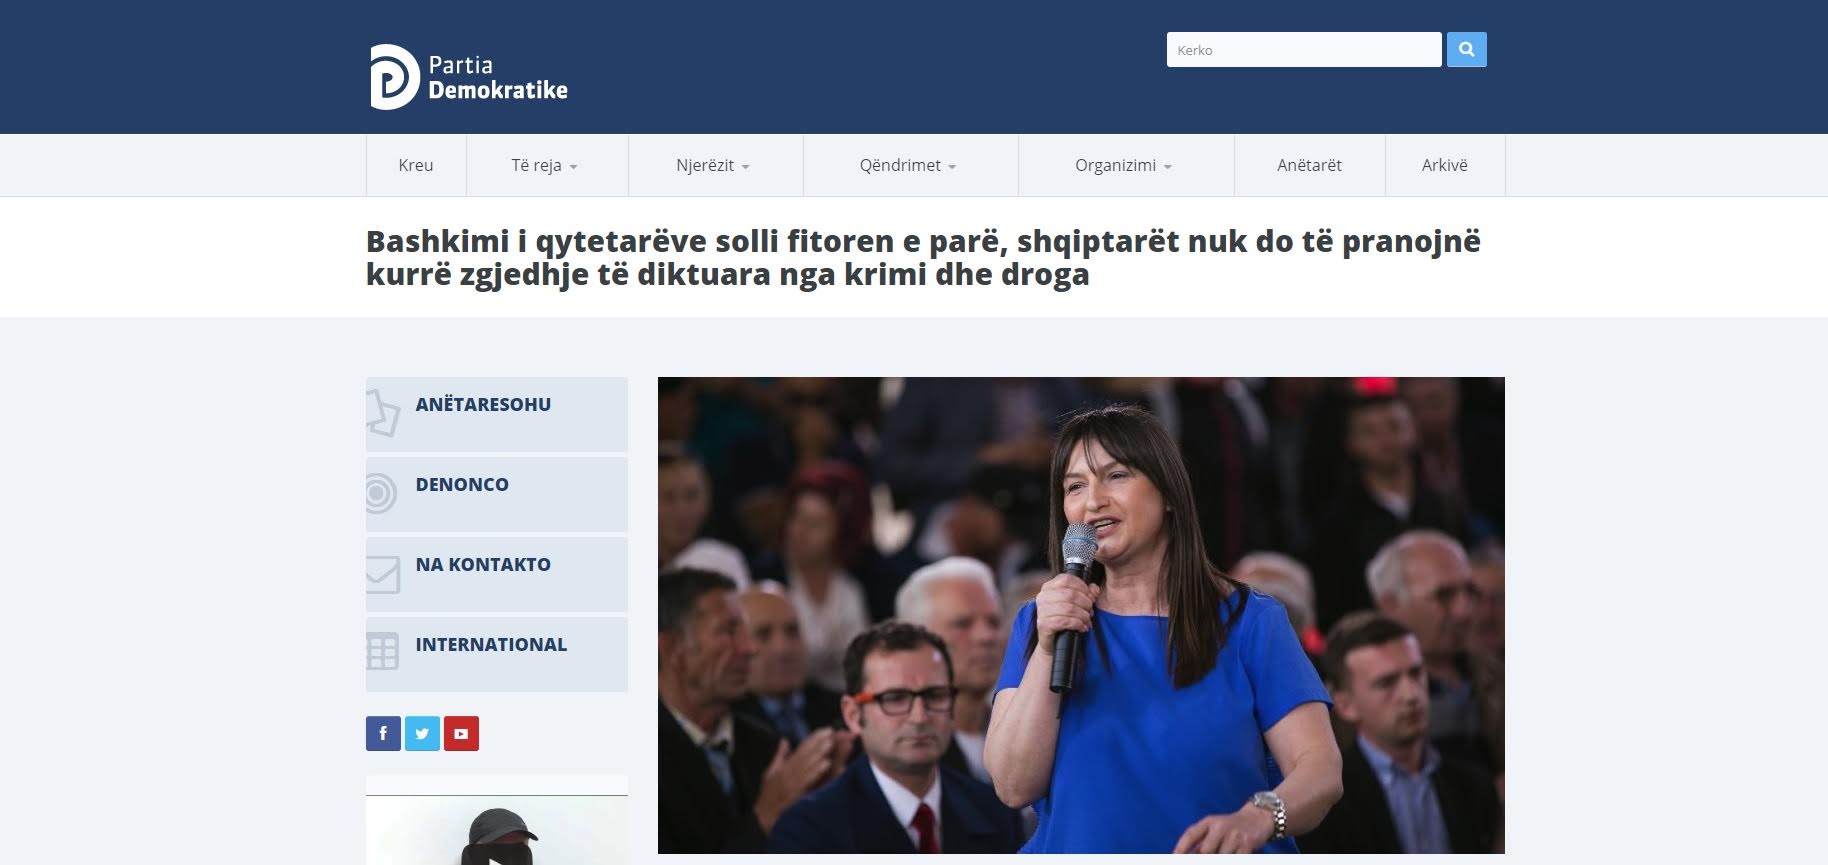Open the YouTube channel icon

[x=461, y=733]
